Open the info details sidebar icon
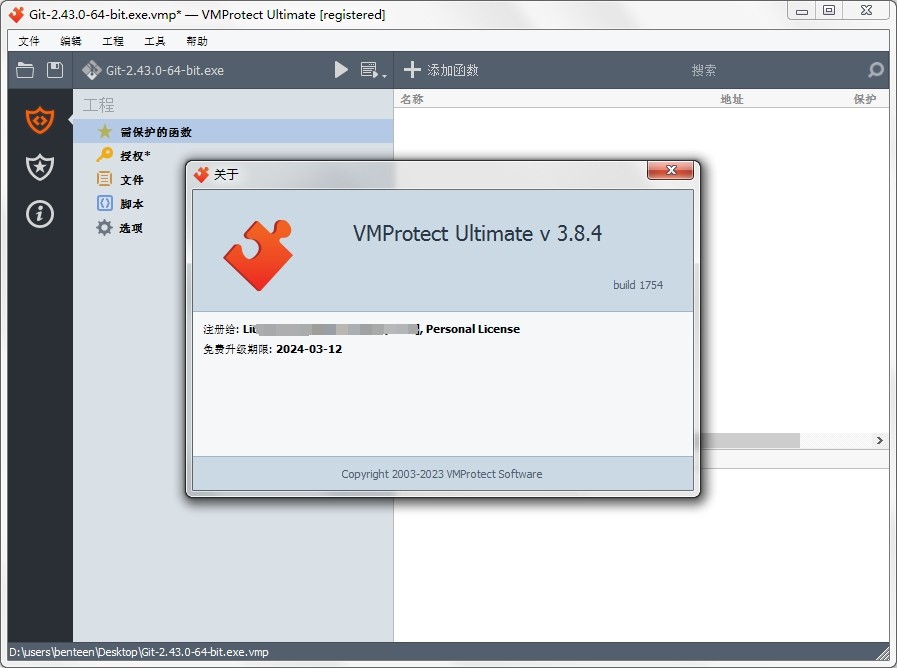The height and width of the screenshot is (668, 897). point(39,214)
